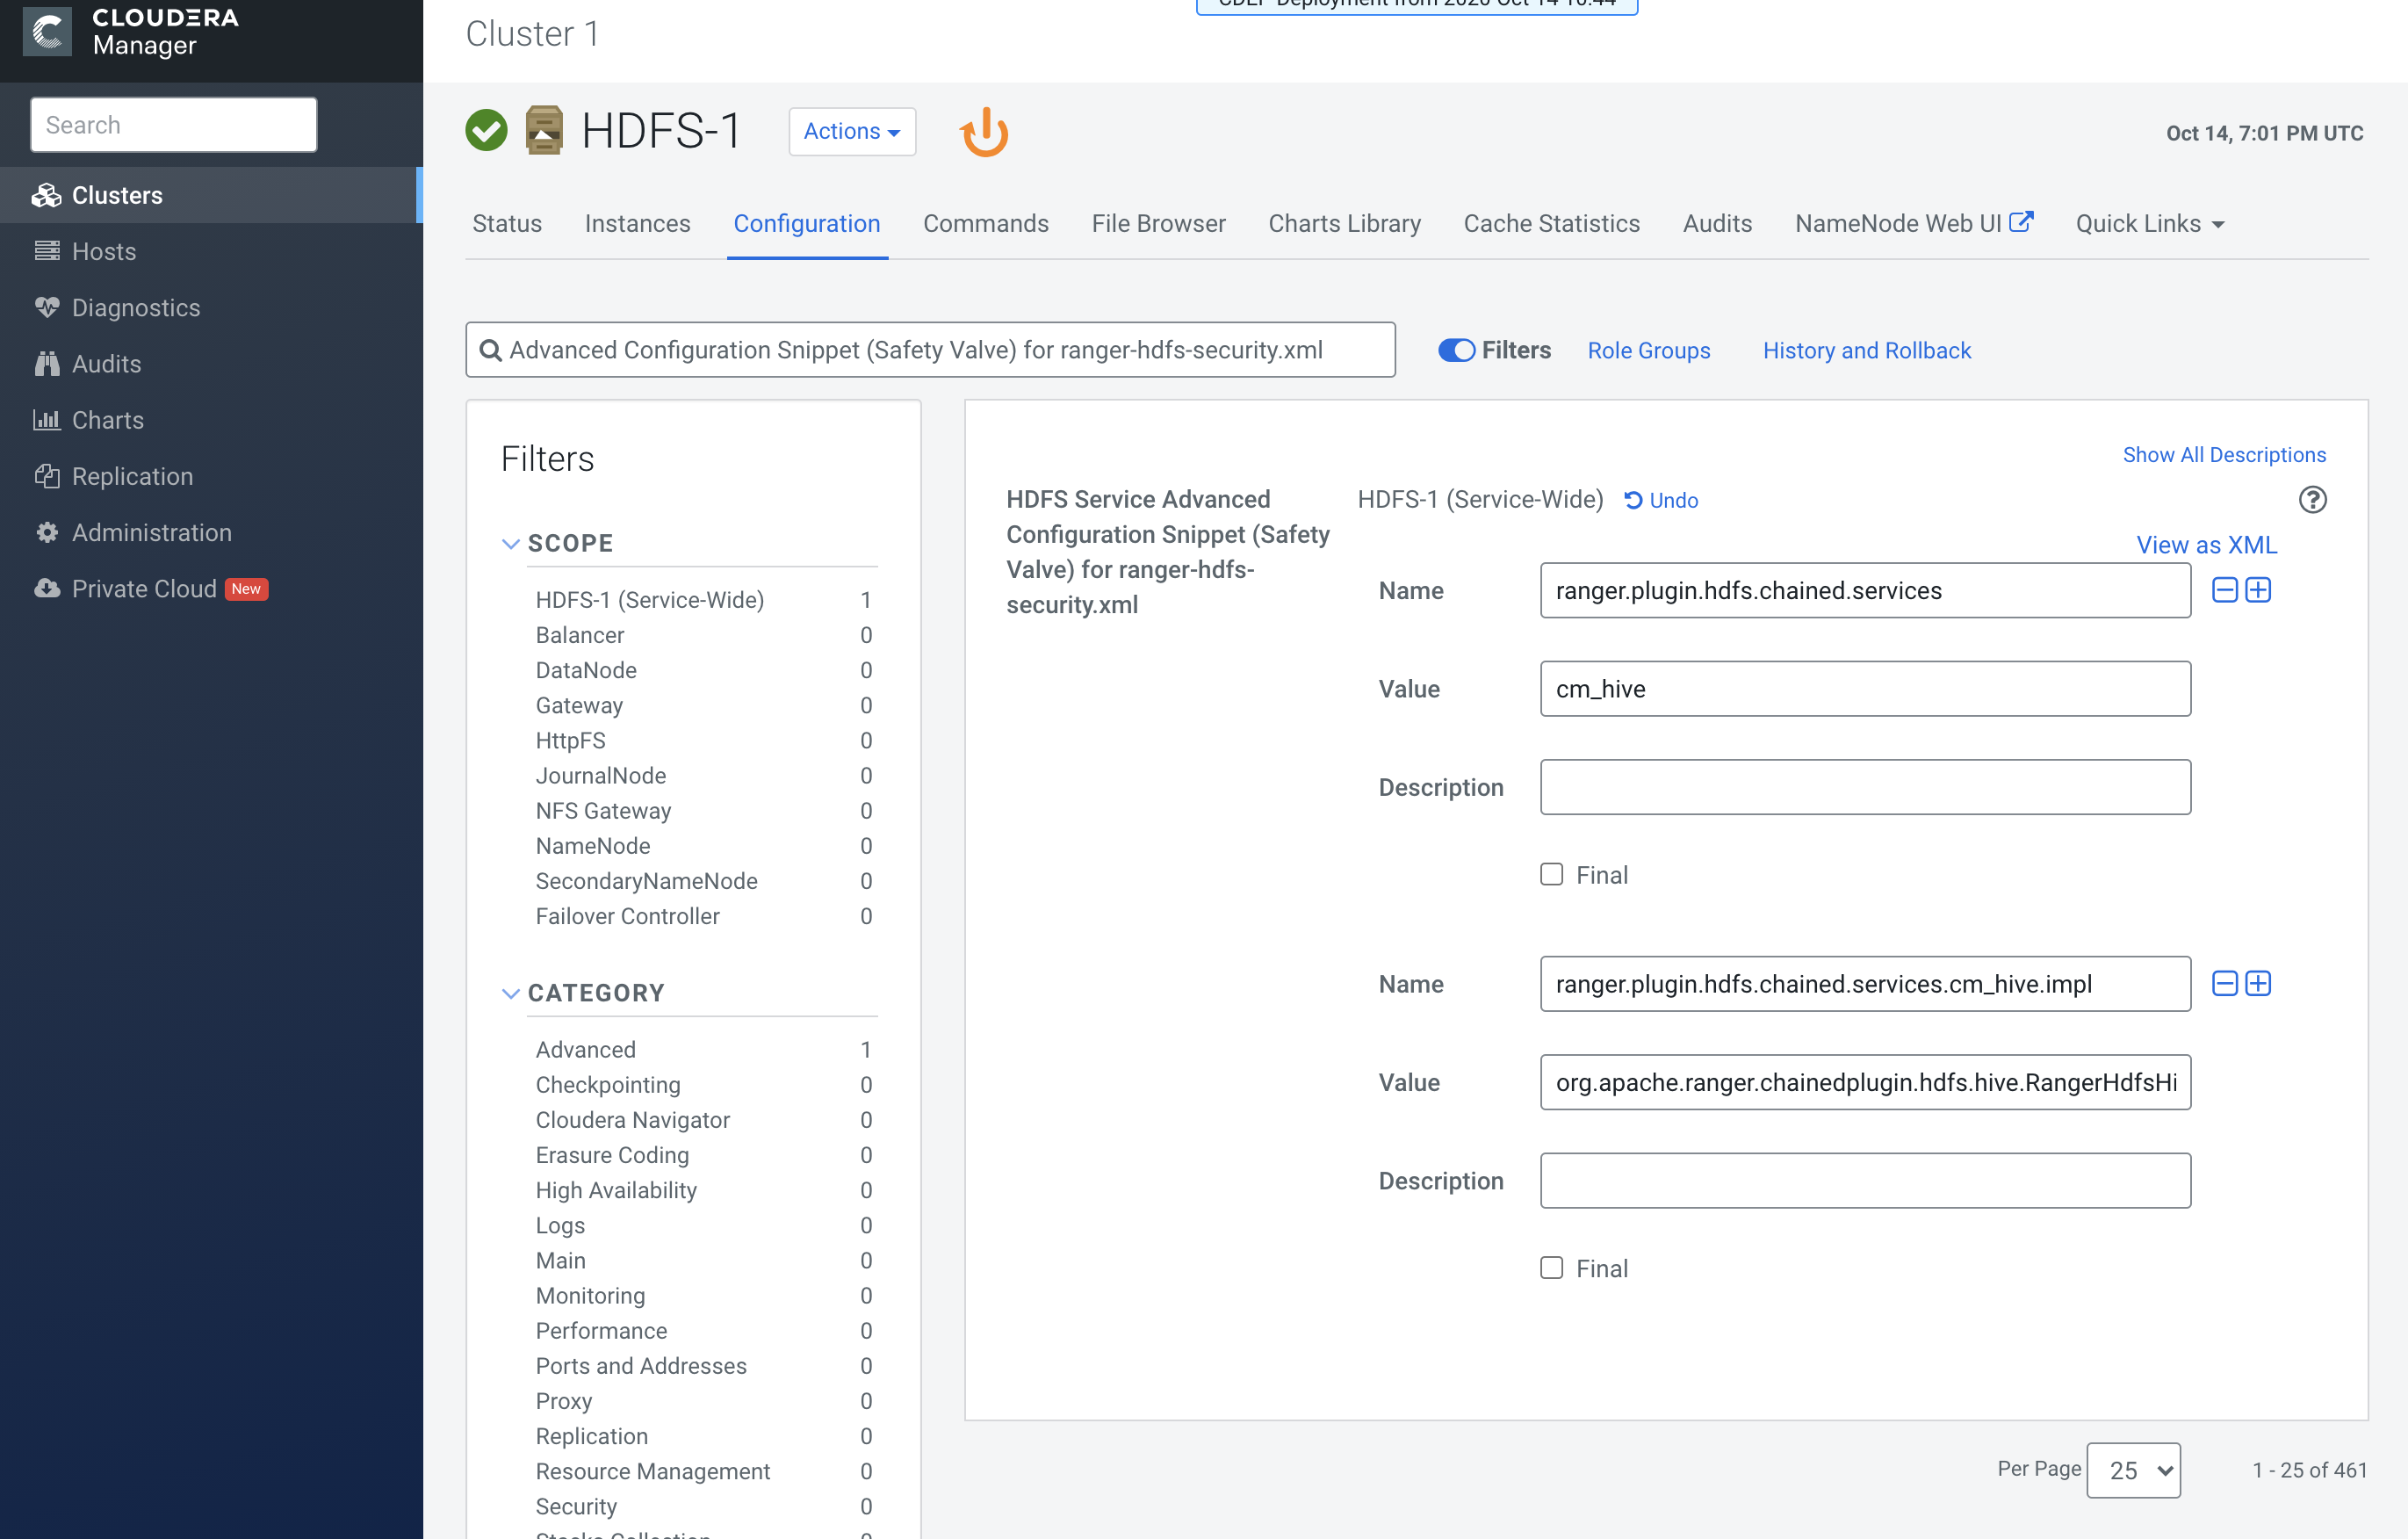Viewport: 2408px width, 1539px height.
Task: Collapse the SCOPE filter section
Action: tap(510, 543)
